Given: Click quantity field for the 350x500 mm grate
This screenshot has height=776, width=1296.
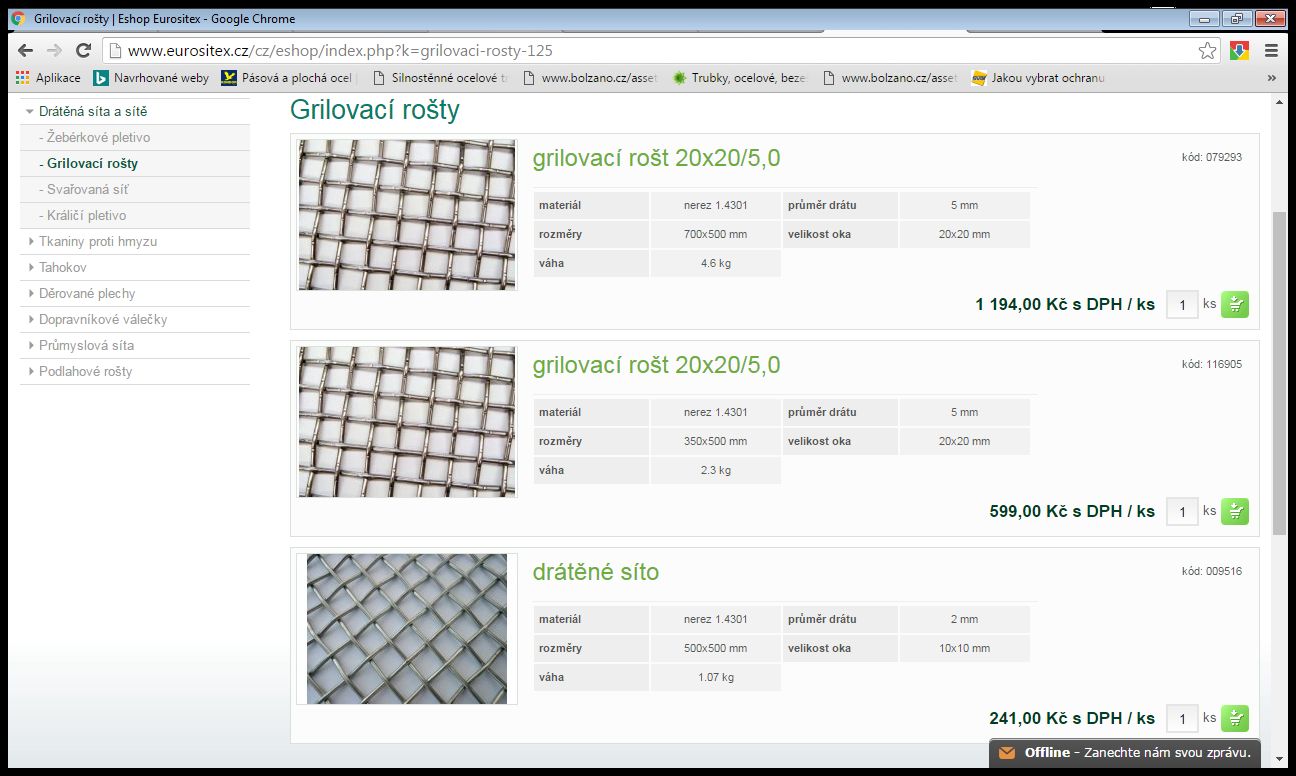Looking at the screenshot, I should click(1182, 512).
